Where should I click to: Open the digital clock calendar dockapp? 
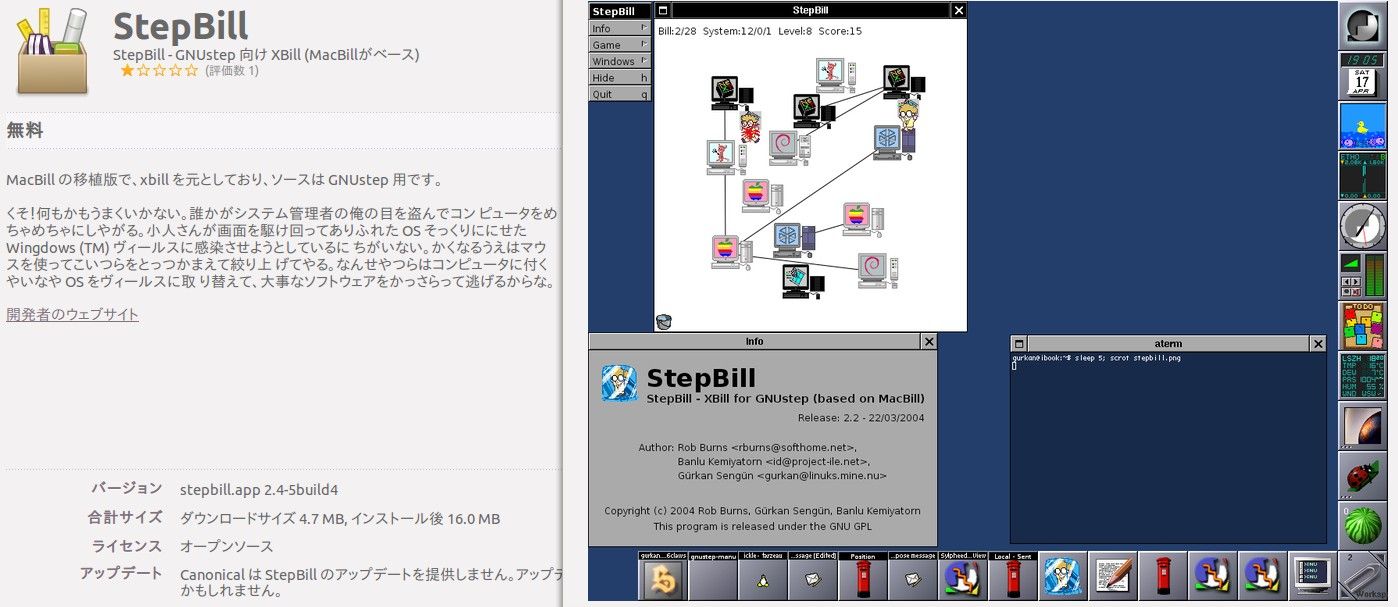(1362, 75)
